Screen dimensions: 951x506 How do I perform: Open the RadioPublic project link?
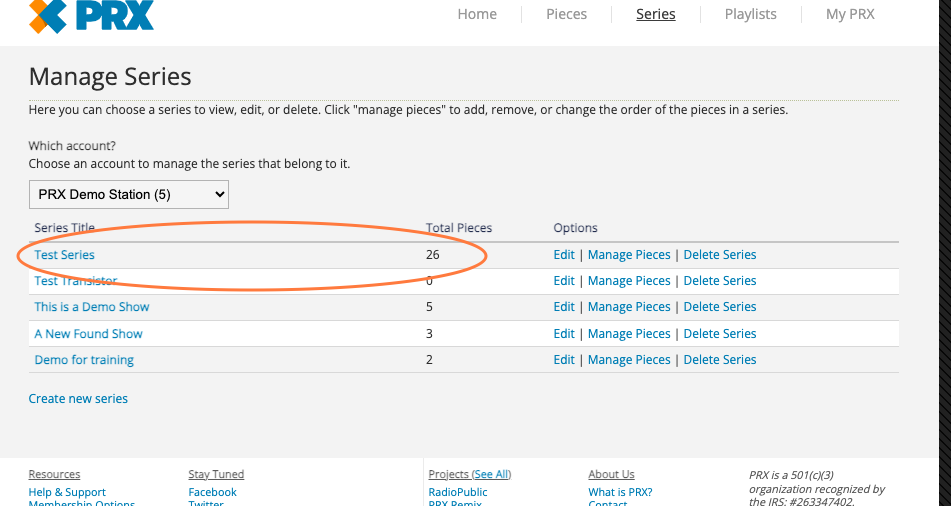click(x=458, y=492)
